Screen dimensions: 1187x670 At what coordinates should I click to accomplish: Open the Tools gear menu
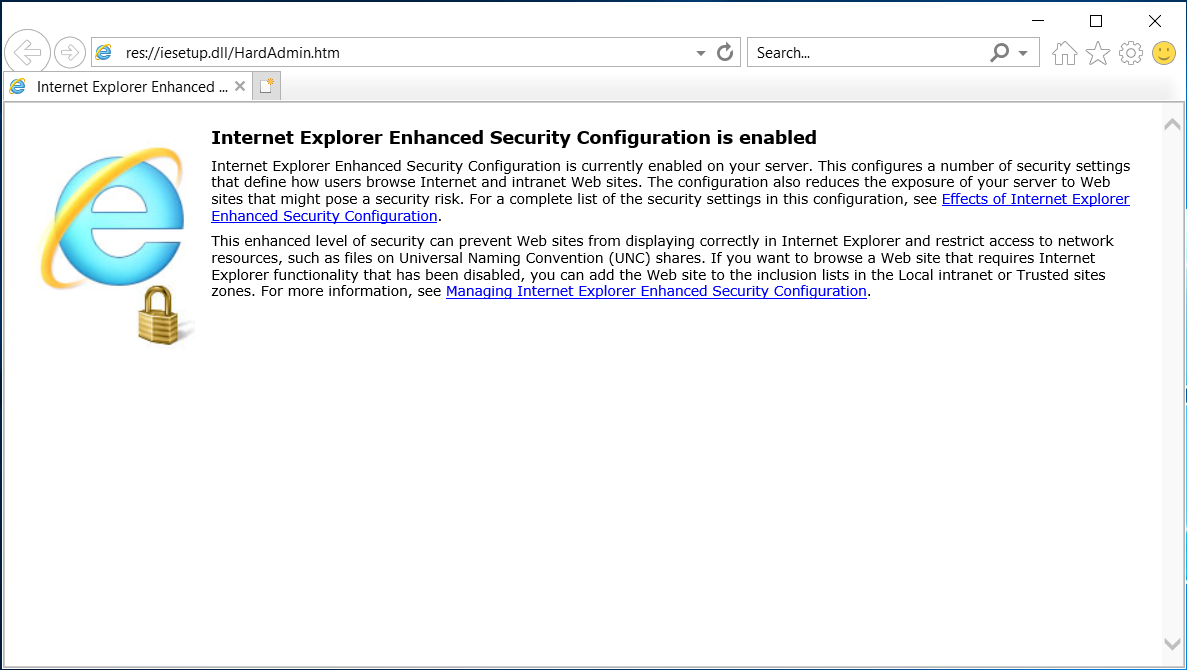pyautogui.click(x=1131, y=53)
